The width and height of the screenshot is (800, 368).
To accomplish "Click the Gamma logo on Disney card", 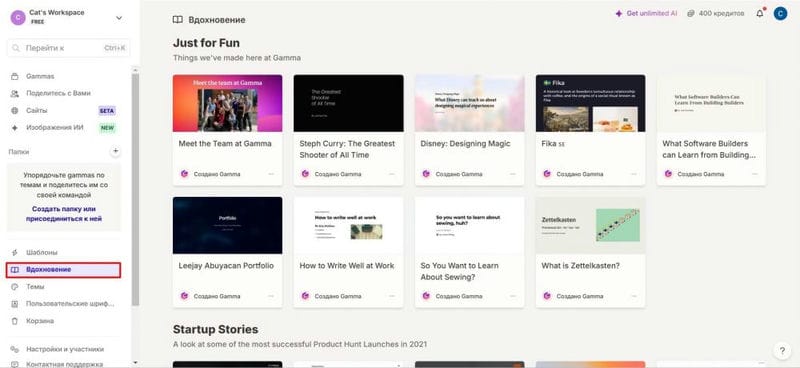I will click(426, 174).
